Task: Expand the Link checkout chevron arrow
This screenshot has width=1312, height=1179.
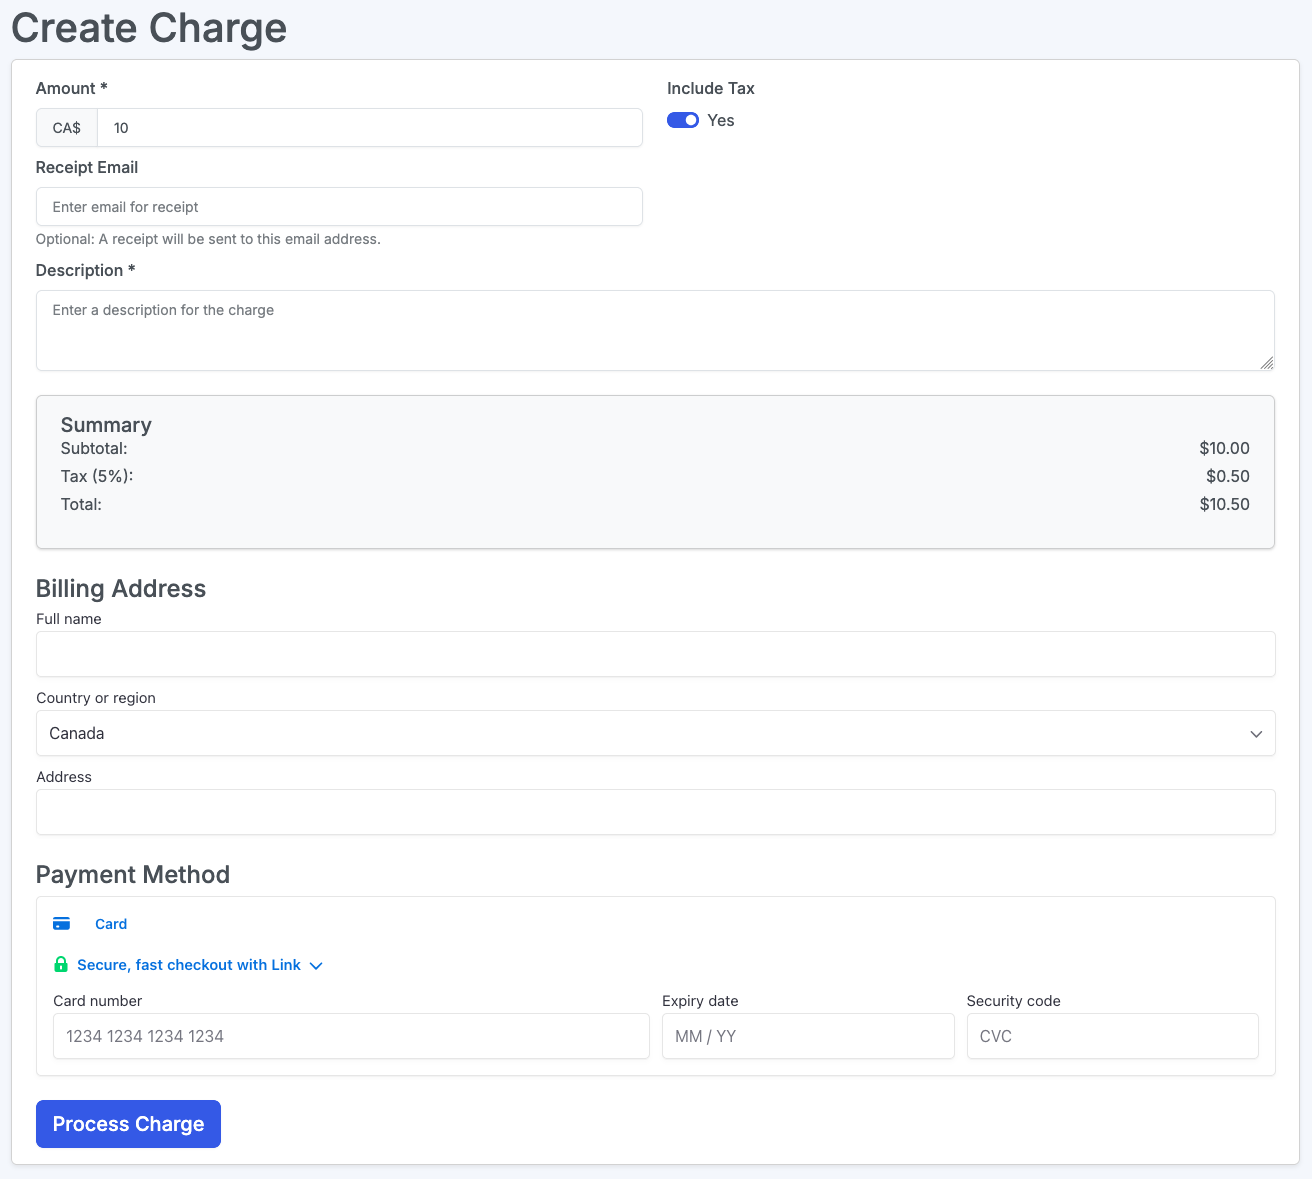Action: [x=316, y=966]
